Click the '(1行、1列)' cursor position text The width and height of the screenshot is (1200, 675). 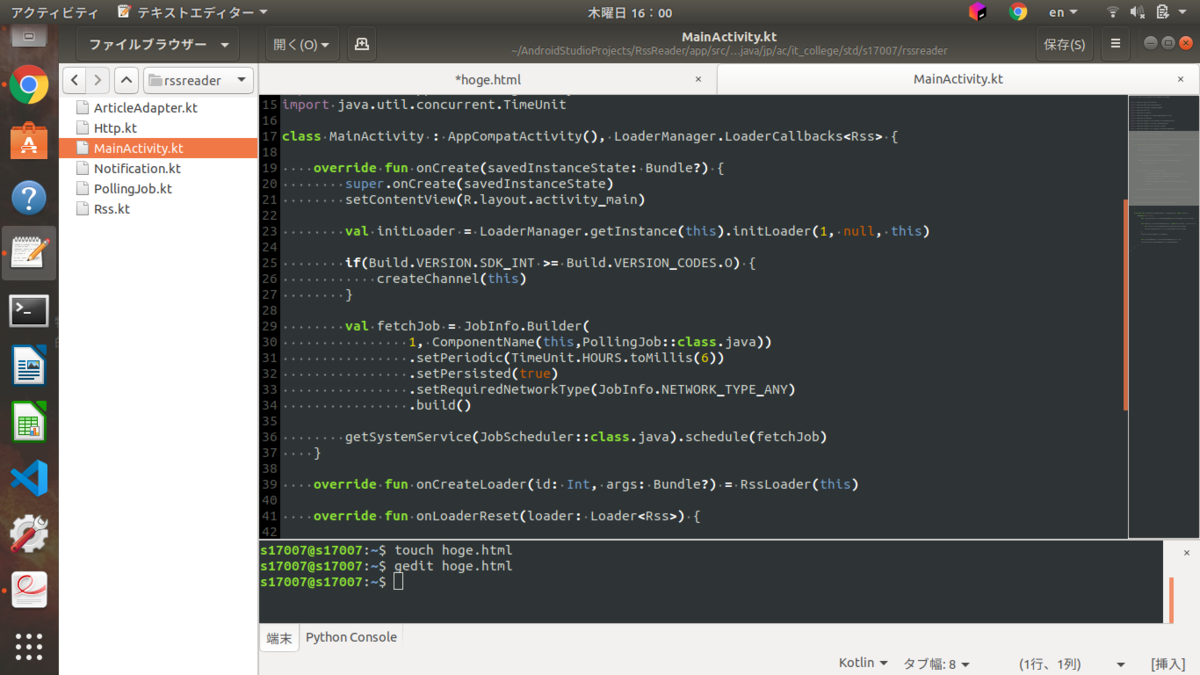click(x=1050, y=663)
